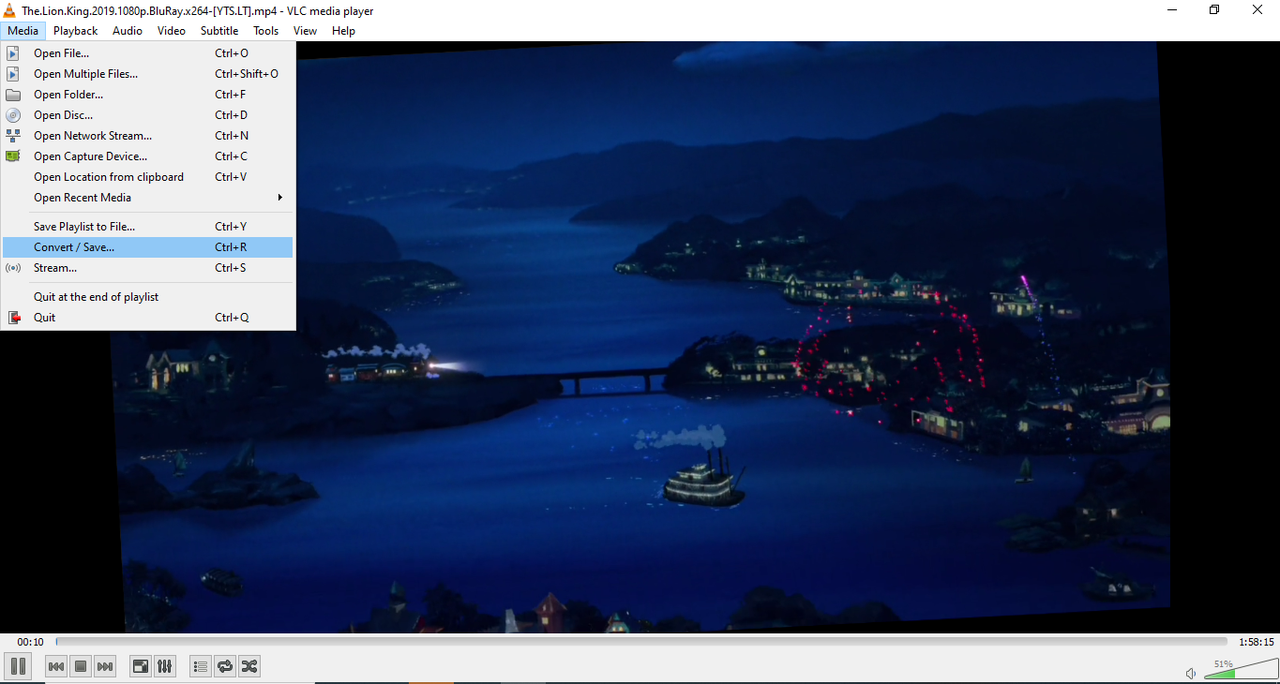The height and width of the screenshot is (684, 1280).
Task: Toggle remaining time on 1:58:15 label
Action: pyautogui.click(x=1256, y=642)
